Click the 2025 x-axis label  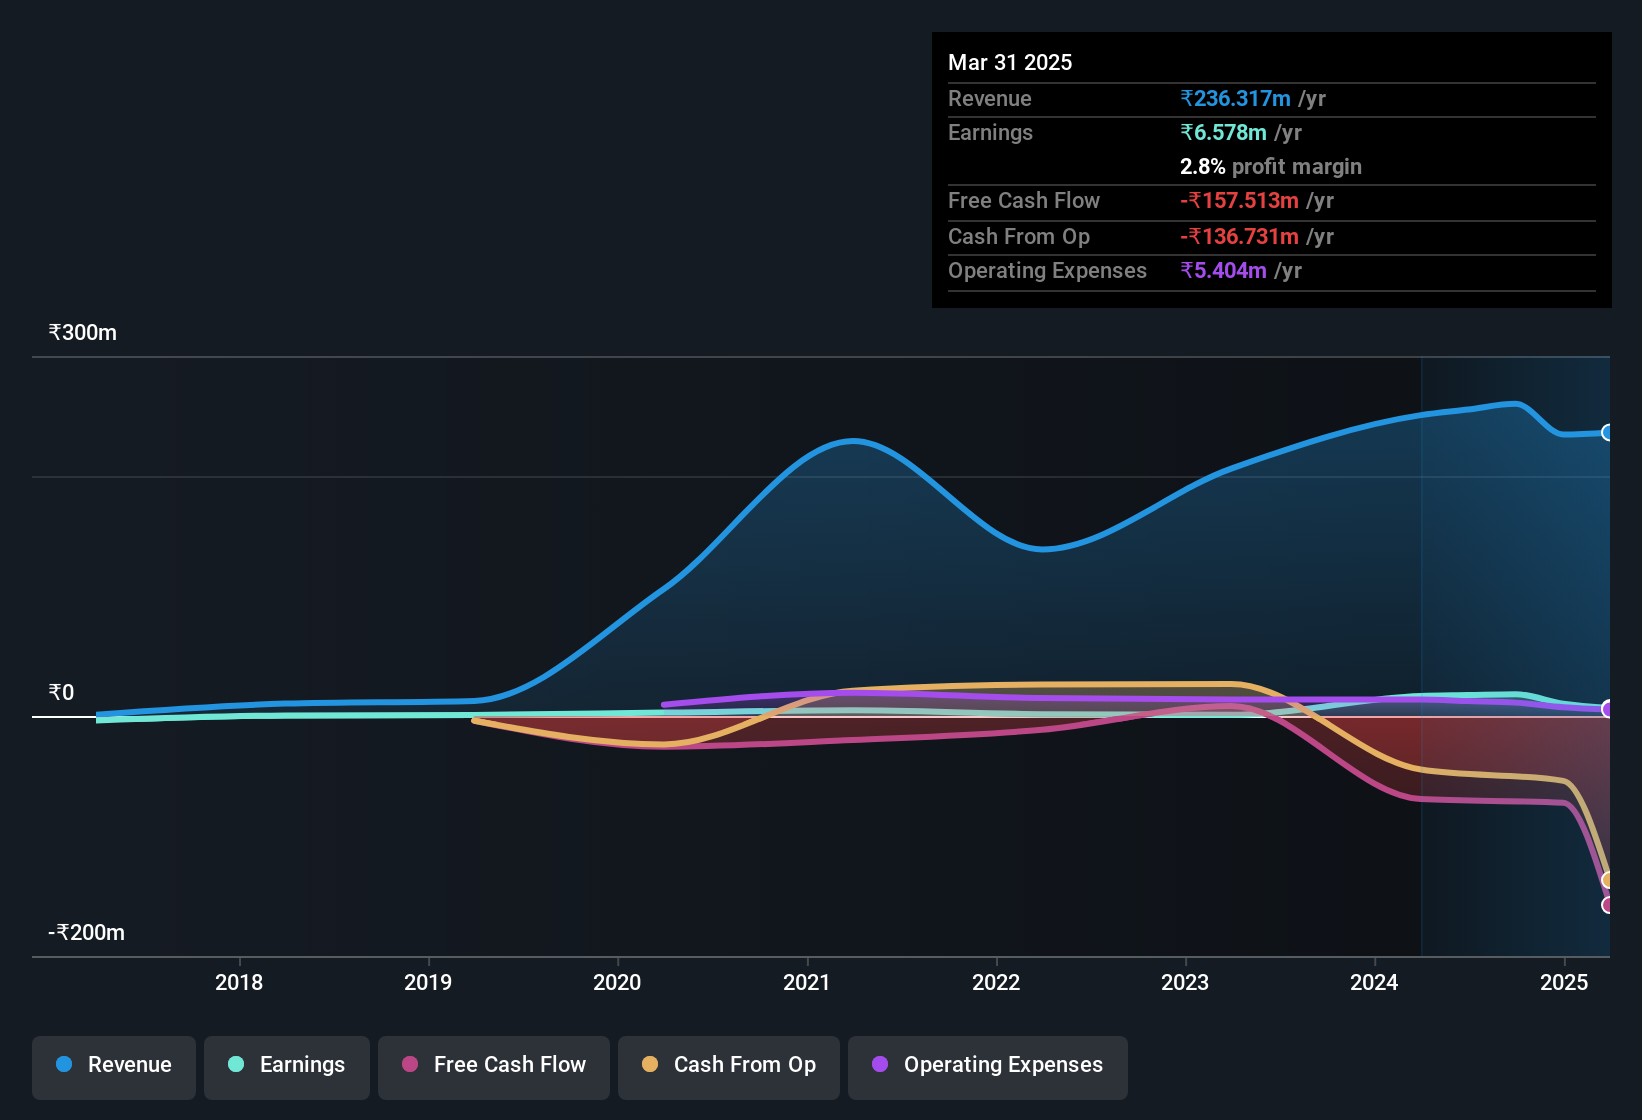pos(1564,983)
